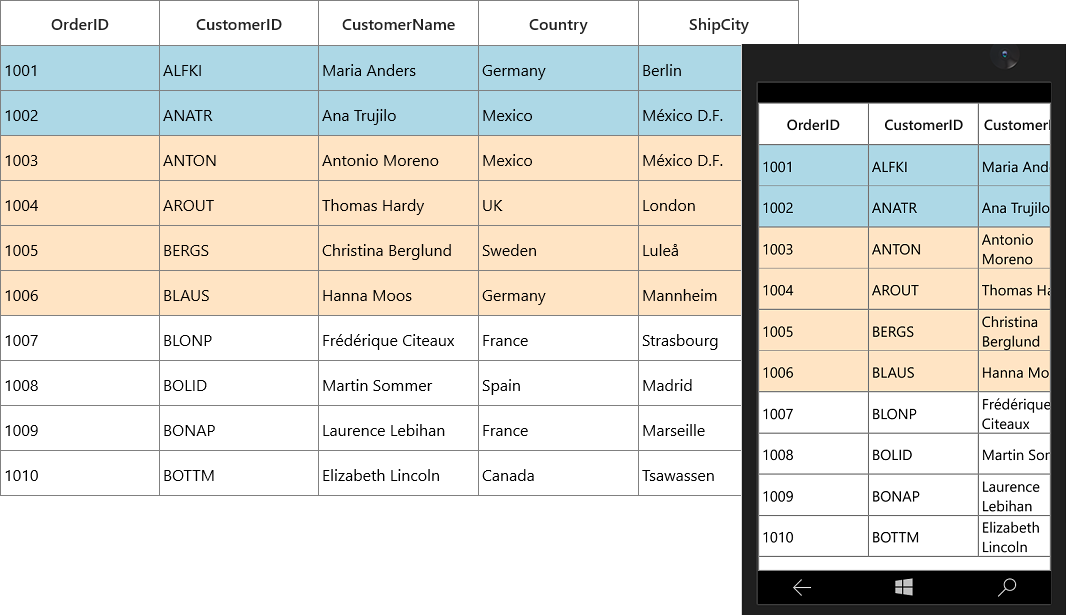Select ANTON cell in desktop grid
The width and height of the screenshot is (1067, 615).
tap(239, 159)
